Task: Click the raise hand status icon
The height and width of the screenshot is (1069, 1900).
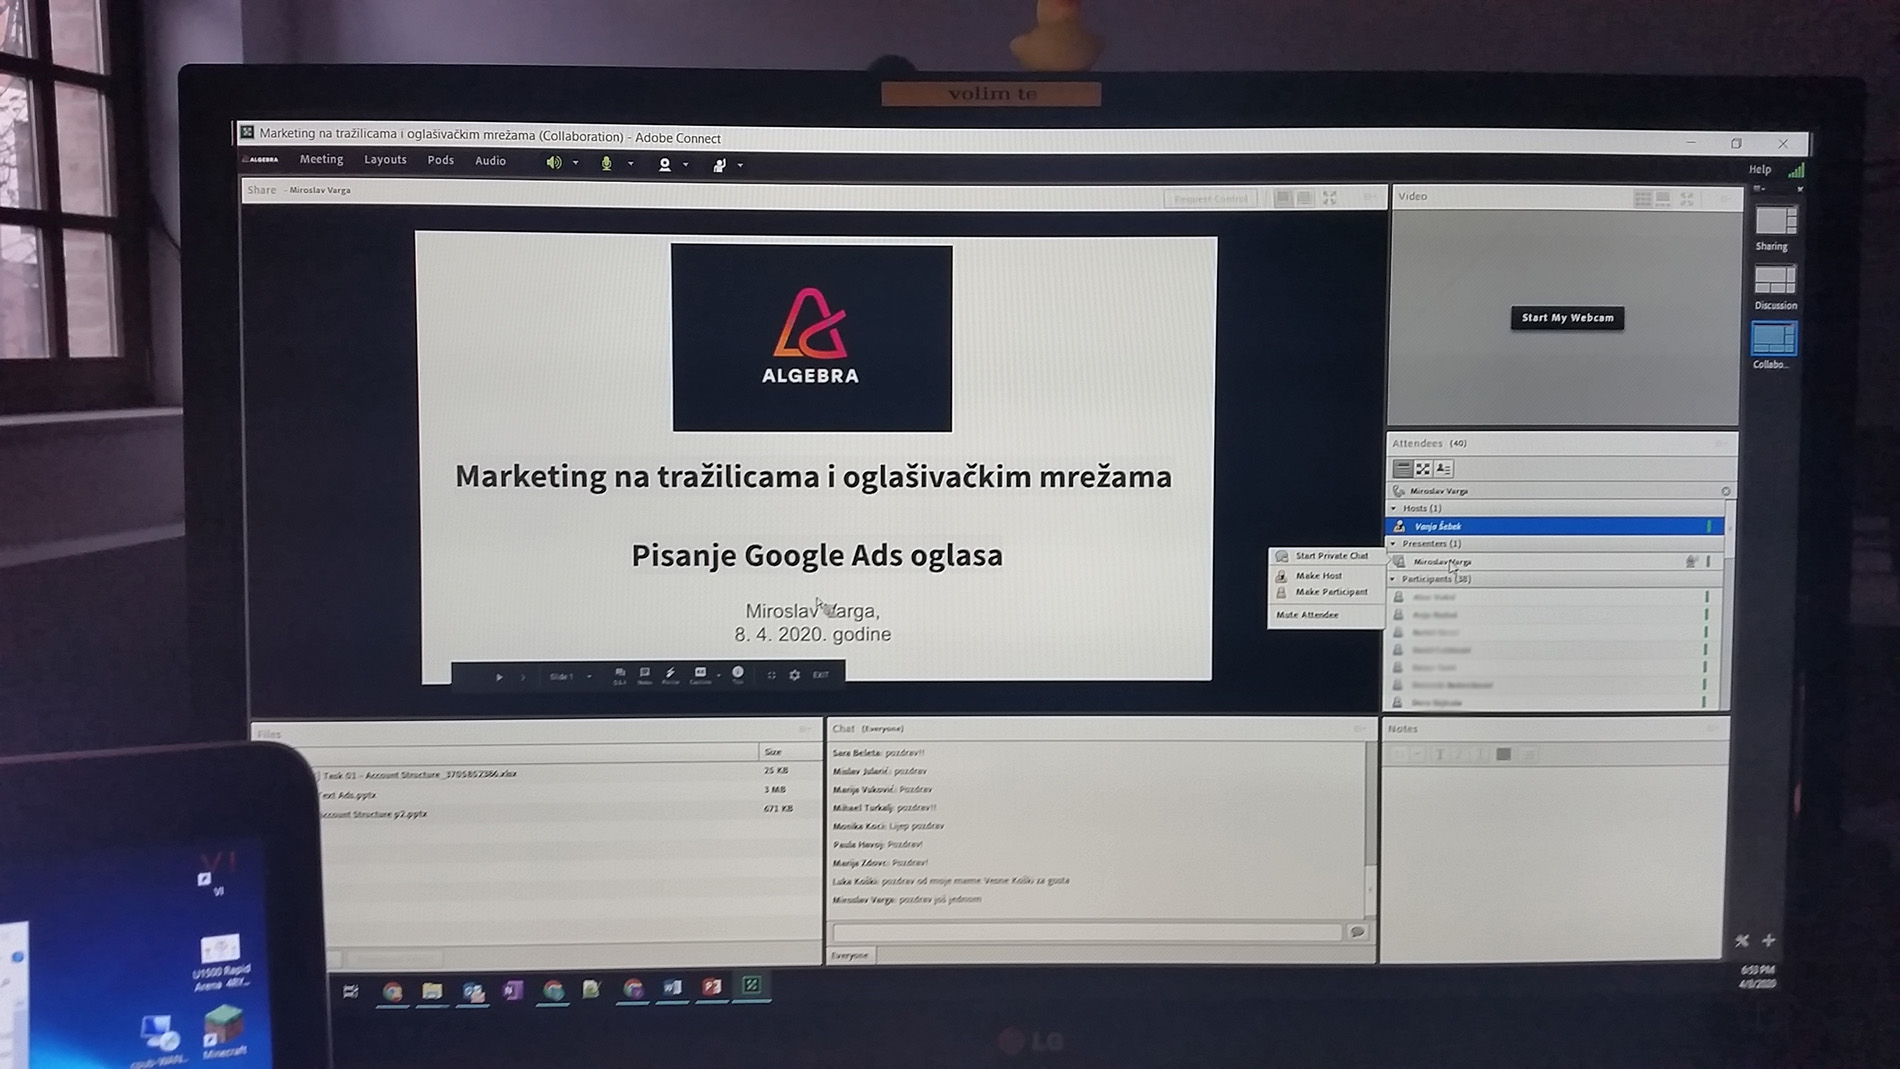Action: pyautogui.click(x=719, y=166)
